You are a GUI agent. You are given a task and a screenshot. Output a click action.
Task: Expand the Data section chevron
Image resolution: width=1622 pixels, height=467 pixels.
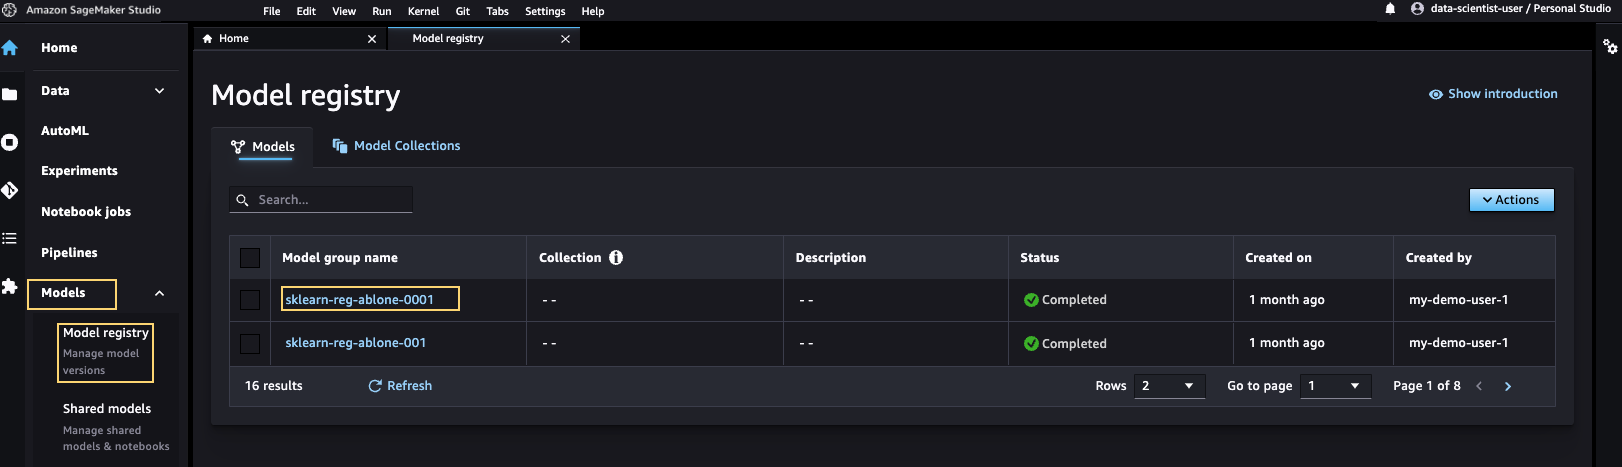(x=159, y=91)
